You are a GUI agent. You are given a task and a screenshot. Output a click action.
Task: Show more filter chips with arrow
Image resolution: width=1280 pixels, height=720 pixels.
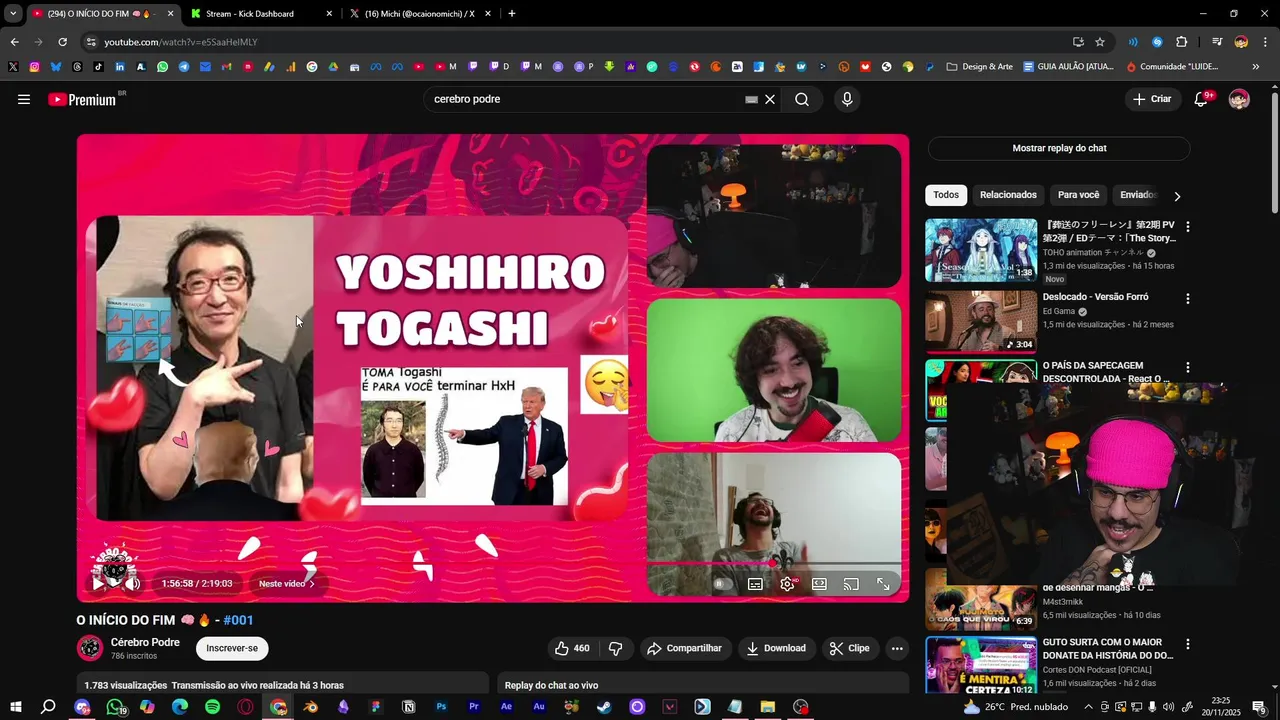click(x=1177, y=196)
